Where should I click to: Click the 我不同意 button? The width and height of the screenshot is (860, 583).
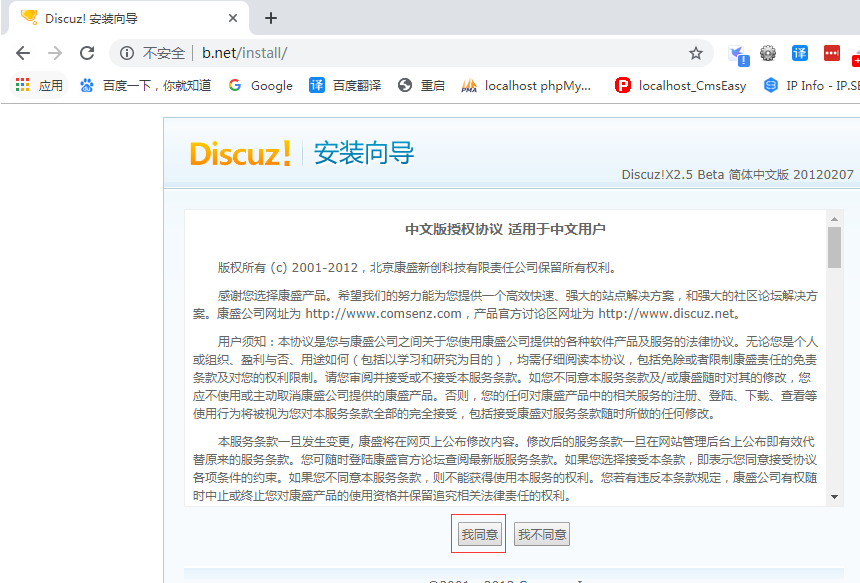(542, 534)
